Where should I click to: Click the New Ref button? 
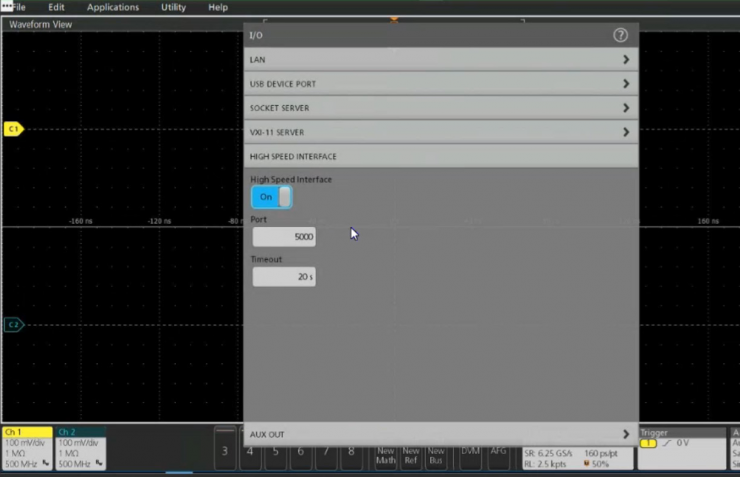(411, 456)
